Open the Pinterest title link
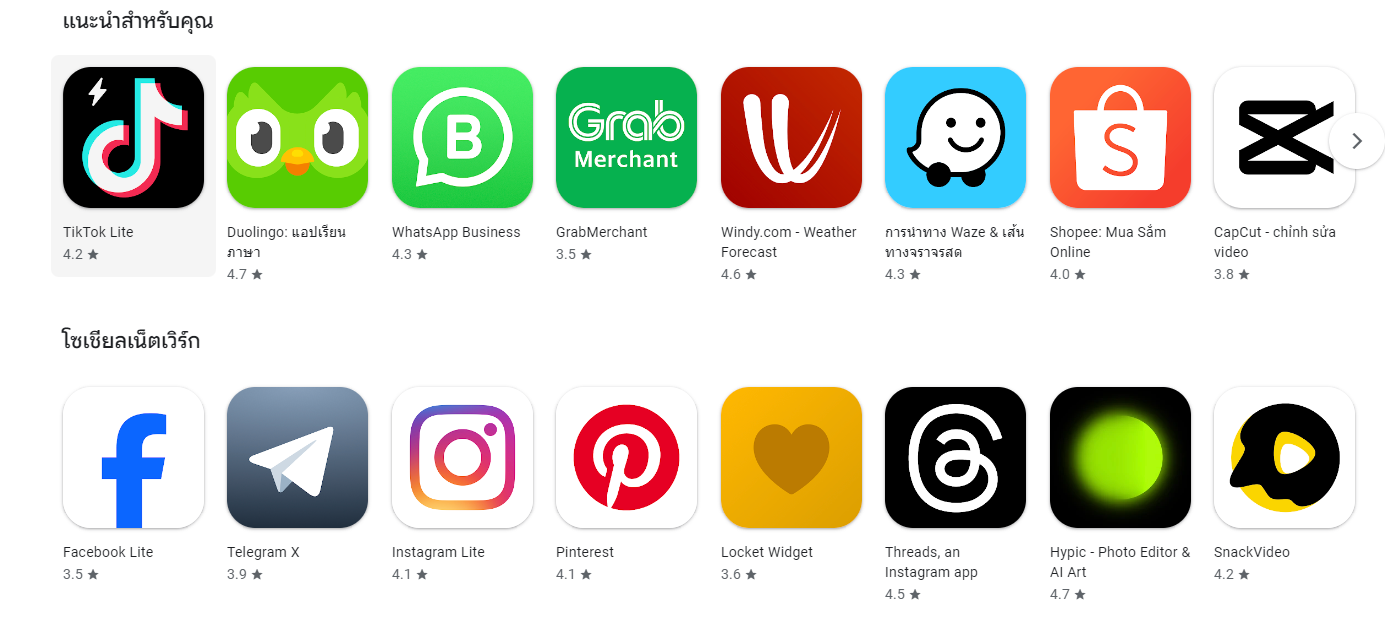Image resolution: width=1385 pixels, height=633 pixels. tap(585, 552)
